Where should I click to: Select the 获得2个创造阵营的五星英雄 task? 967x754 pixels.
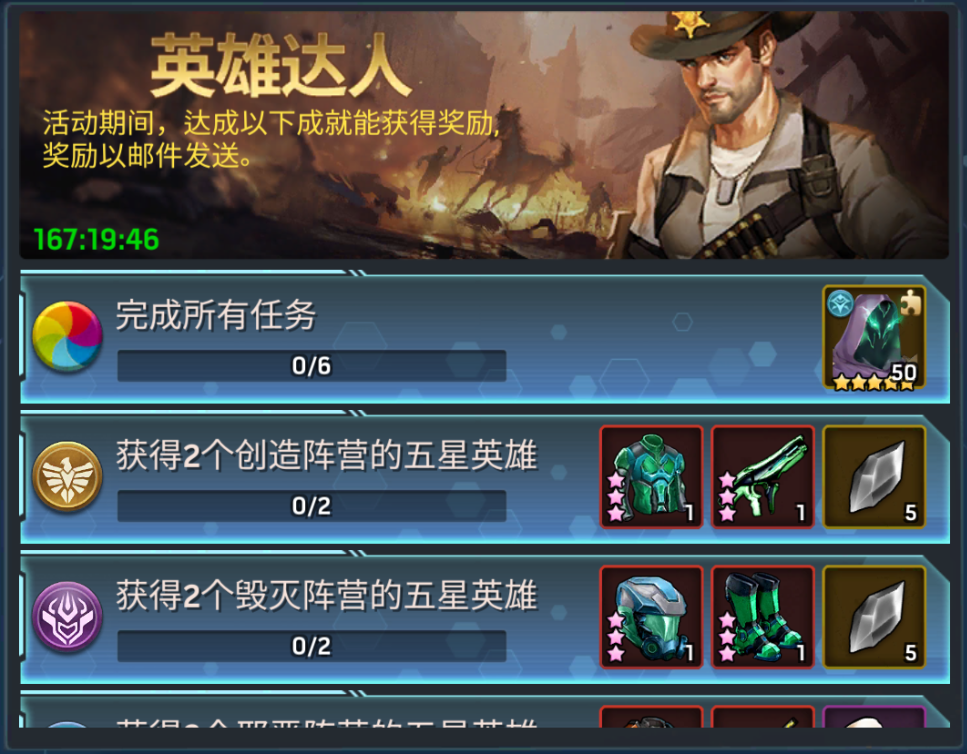[x=485, y=479]
